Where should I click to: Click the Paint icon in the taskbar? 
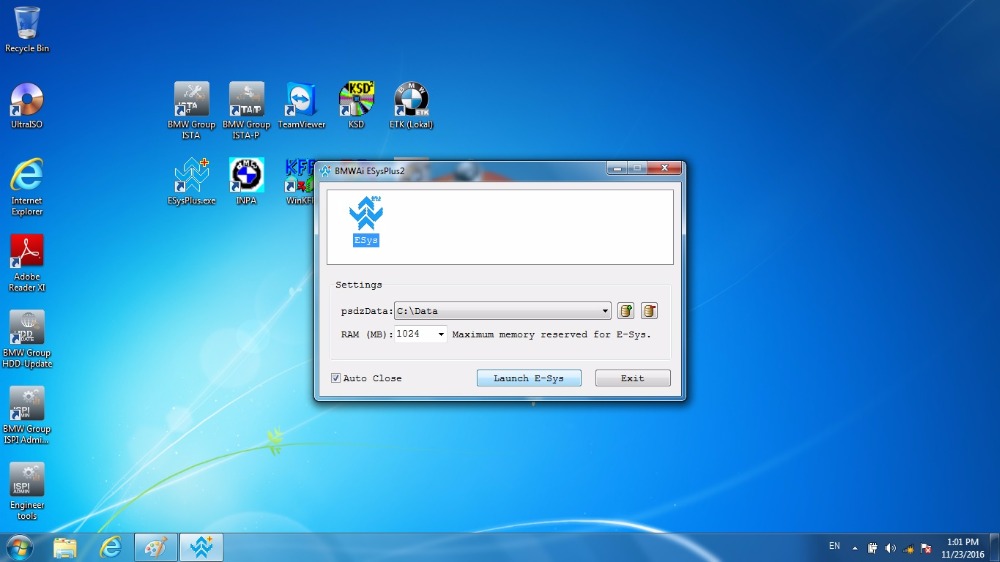156,547
